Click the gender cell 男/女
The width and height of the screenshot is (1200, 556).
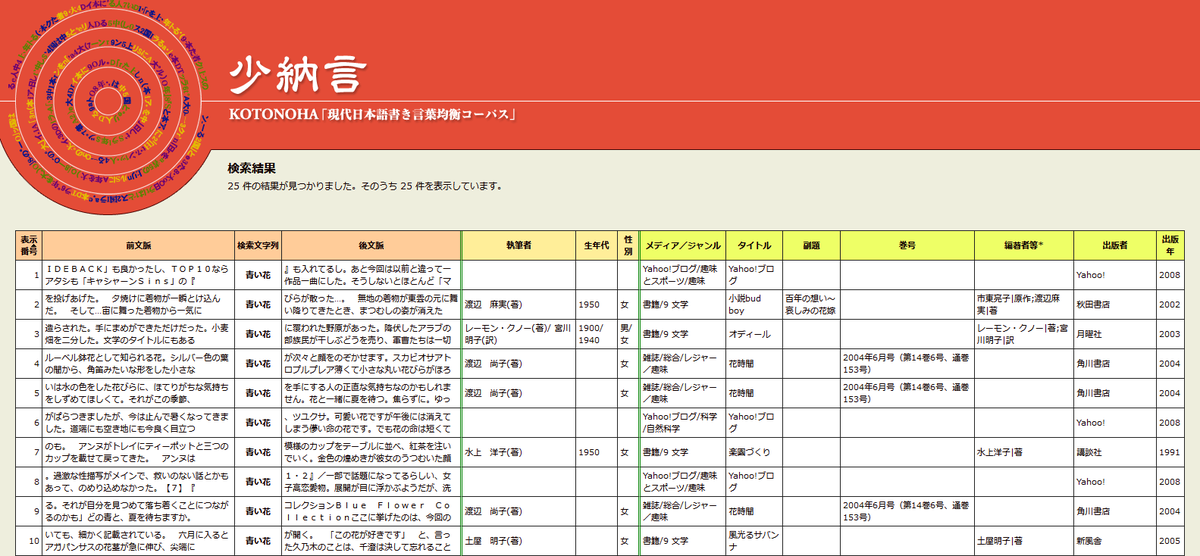pos(627,334)
